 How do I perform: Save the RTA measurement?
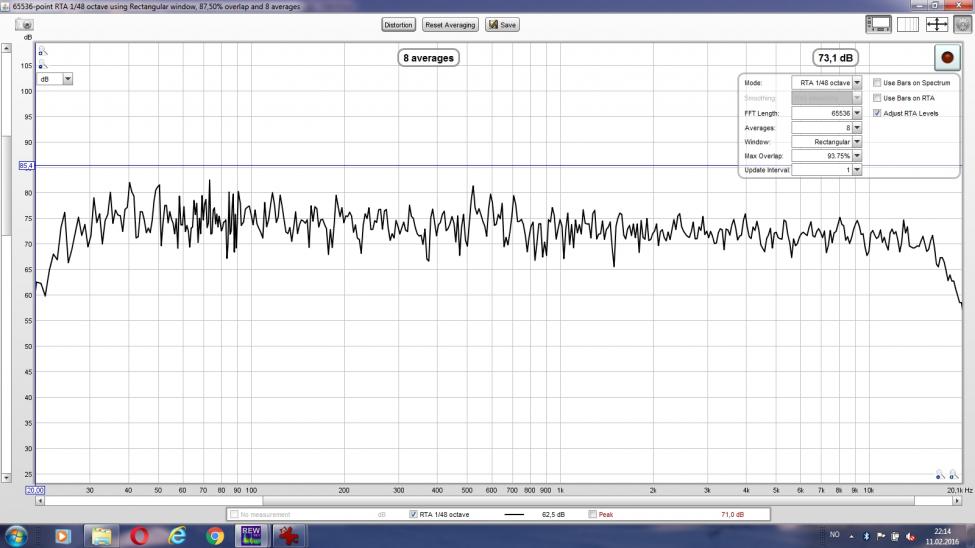pyautogui.click(x=502, y=25)
